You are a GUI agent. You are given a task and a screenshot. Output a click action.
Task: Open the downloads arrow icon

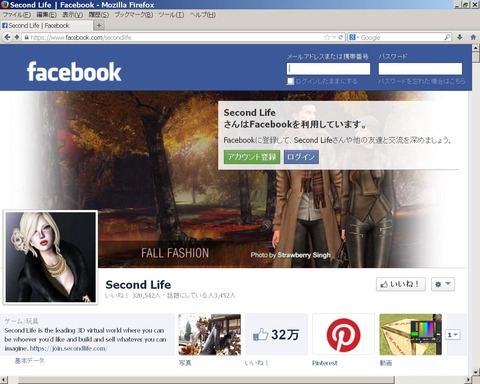460,37
